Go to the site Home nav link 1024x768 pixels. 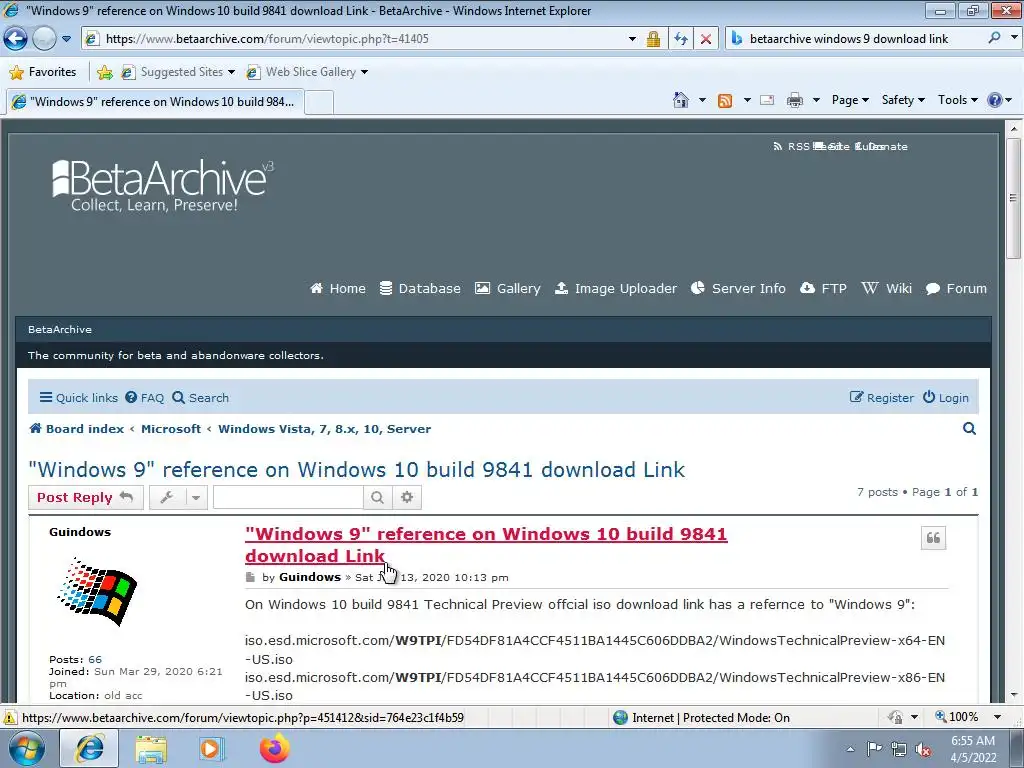pyautogui.click(x=338, y=288)
